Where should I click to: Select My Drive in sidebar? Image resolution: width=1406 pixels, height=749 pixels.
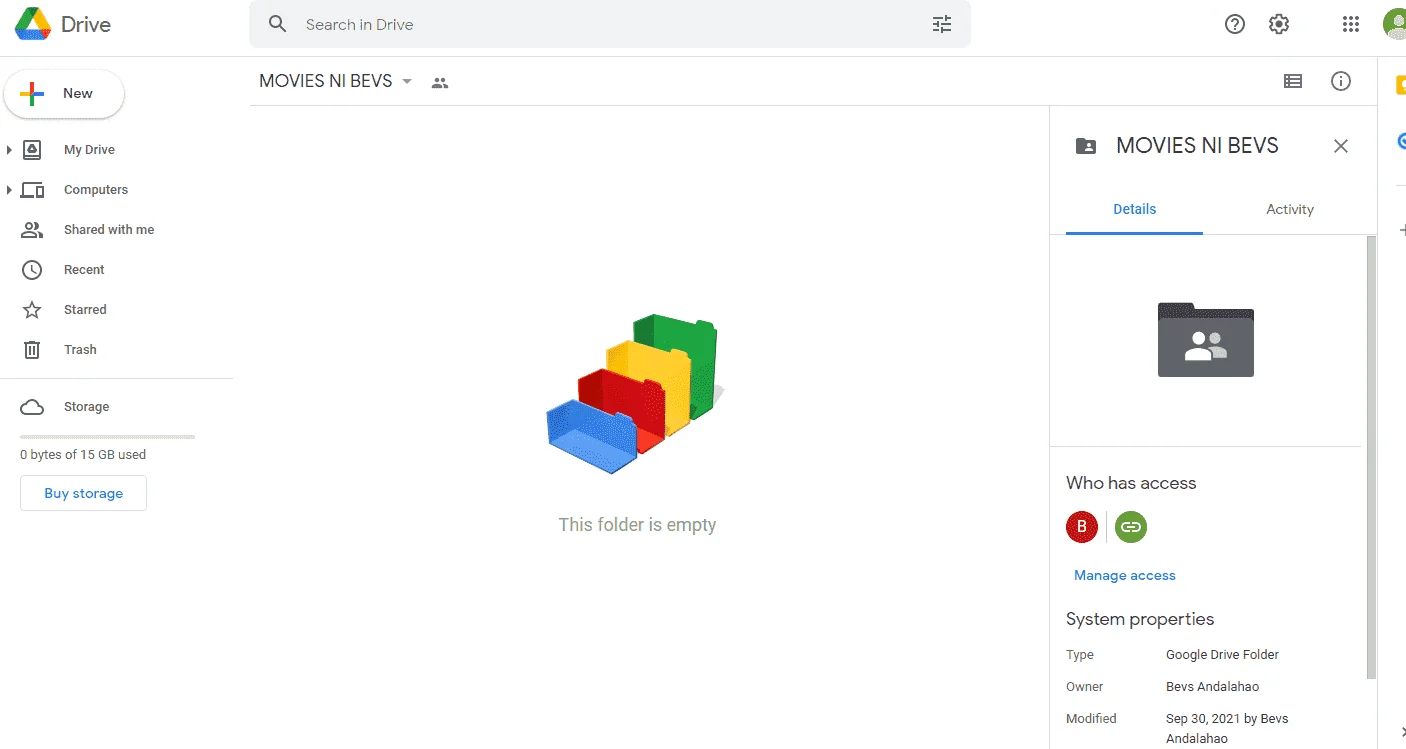point(89,150)
